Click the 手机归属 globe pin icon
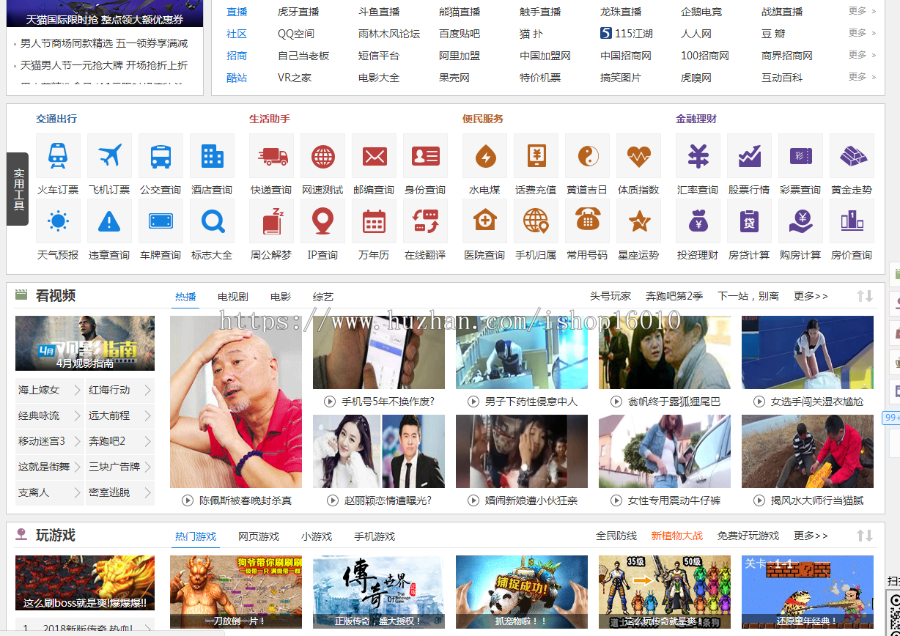The image size is (900, 636). click(x=536, y=221)
